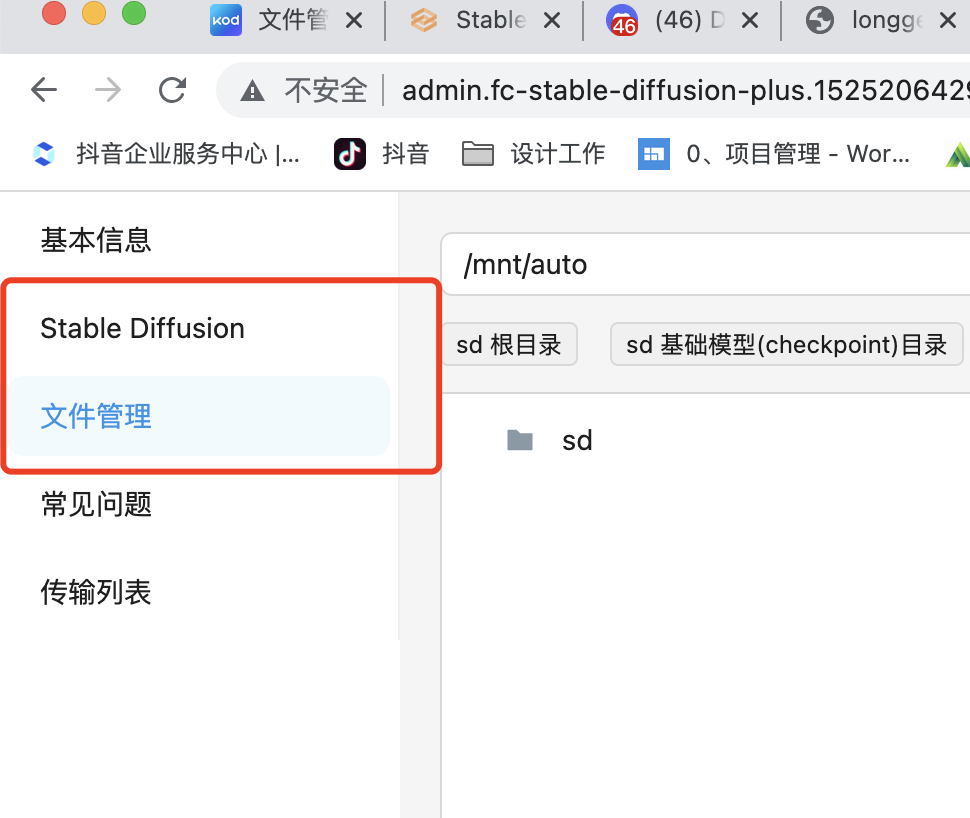Reload the page with the refresh icon
This screenshot has height=818, width=970.
[x=173, y=90]
